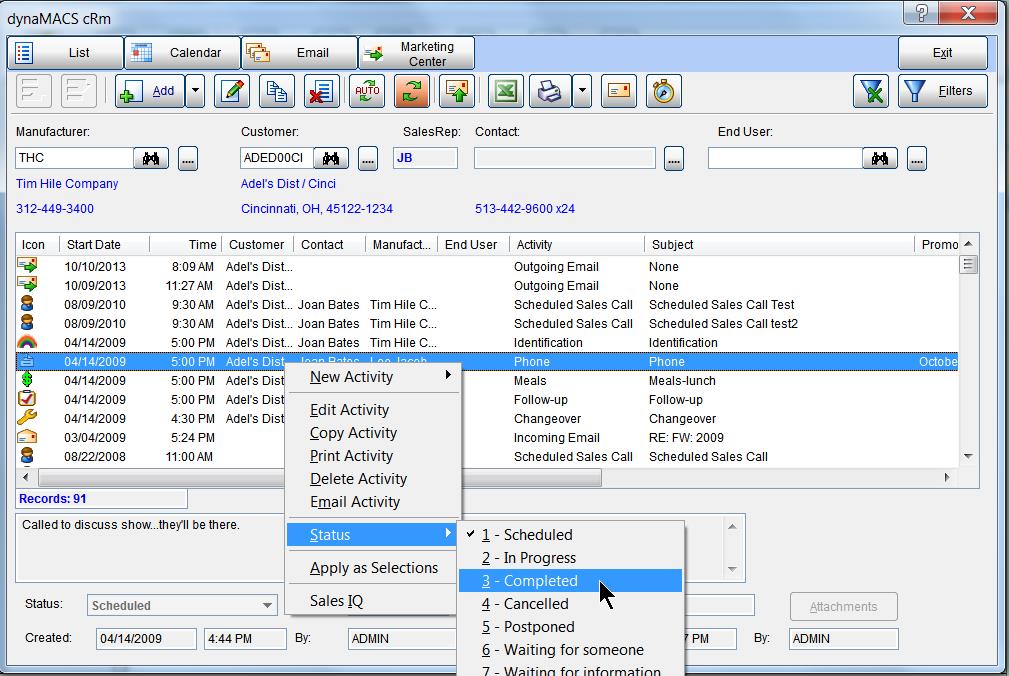
Task: Click the Excel export icon
Action: pyautogui.click(x=506, y=91)
